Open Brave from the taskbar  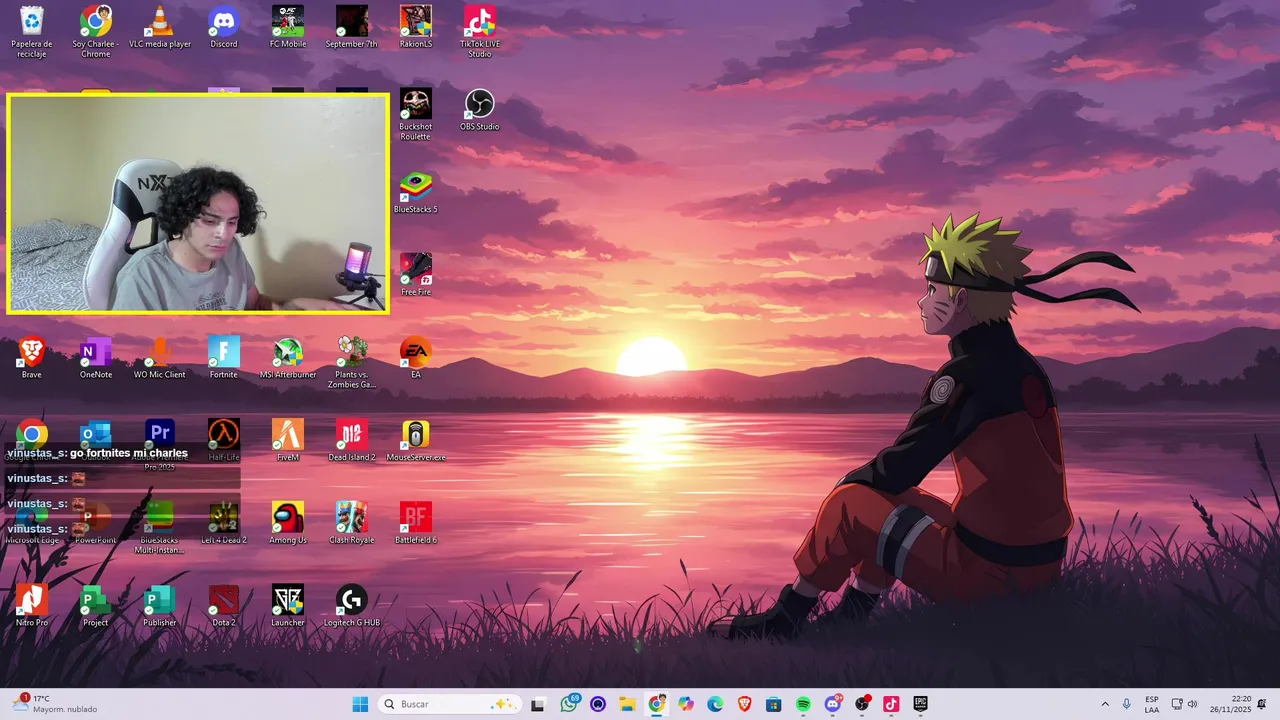pos(744,704)
